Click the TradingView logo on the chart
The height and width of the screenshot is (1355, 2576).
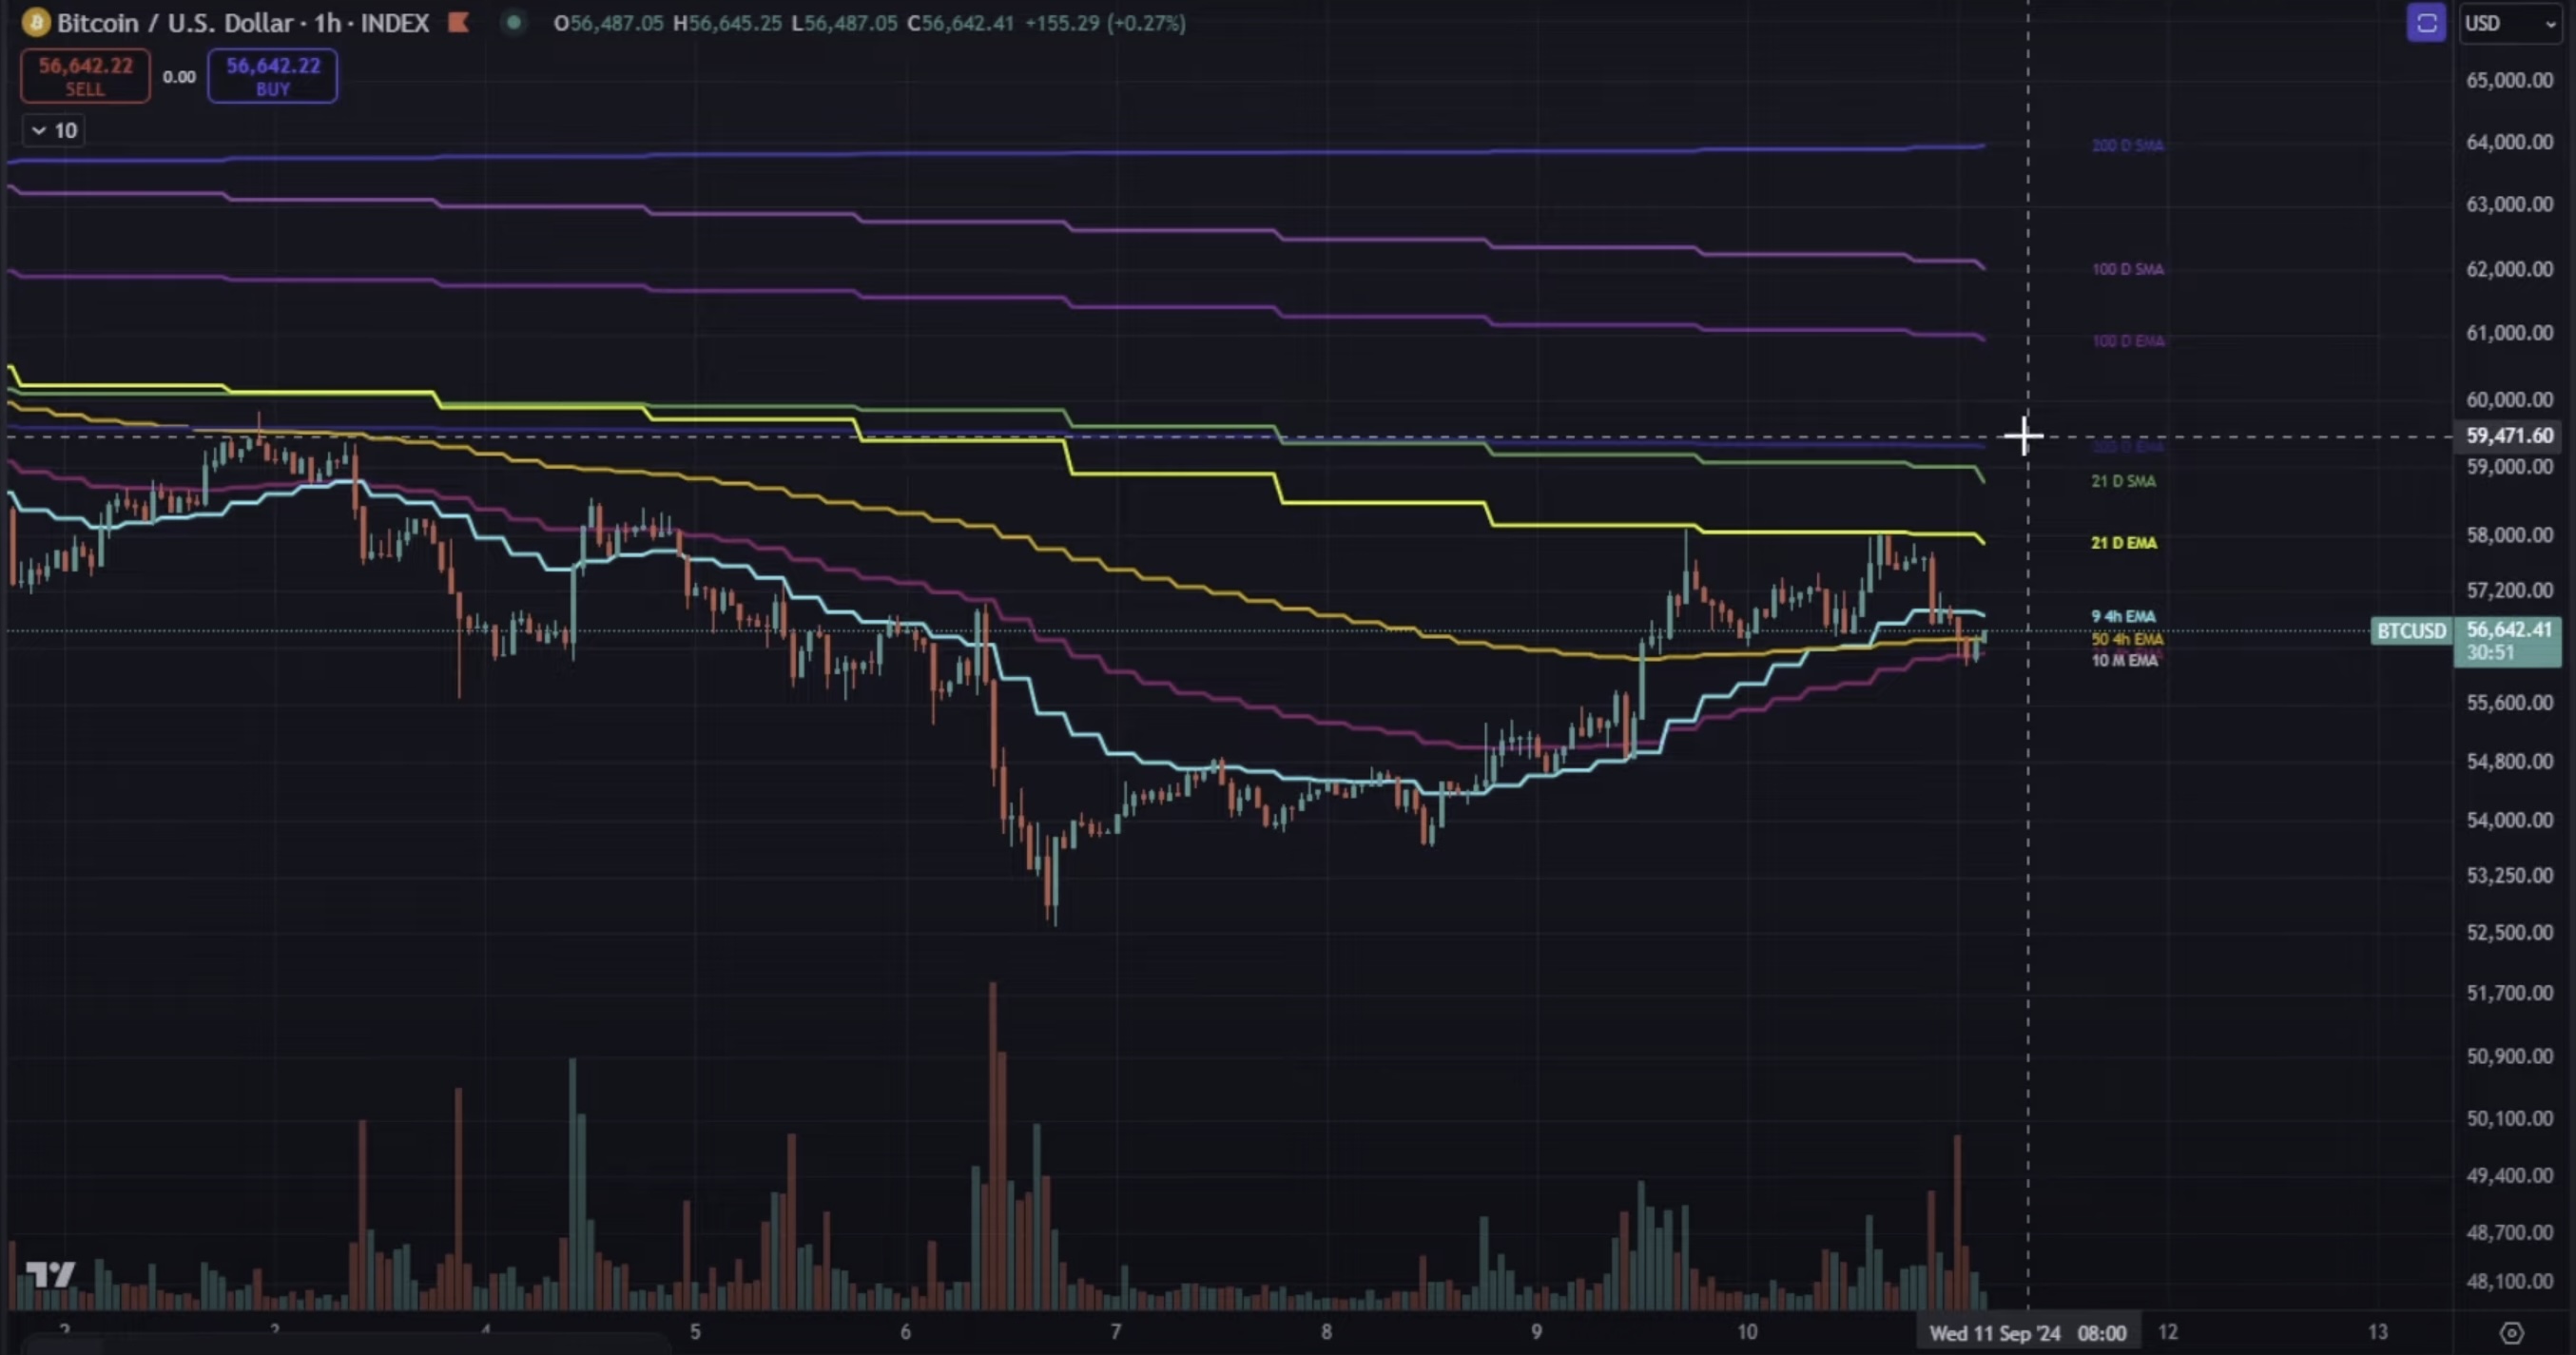[50, 1274]
